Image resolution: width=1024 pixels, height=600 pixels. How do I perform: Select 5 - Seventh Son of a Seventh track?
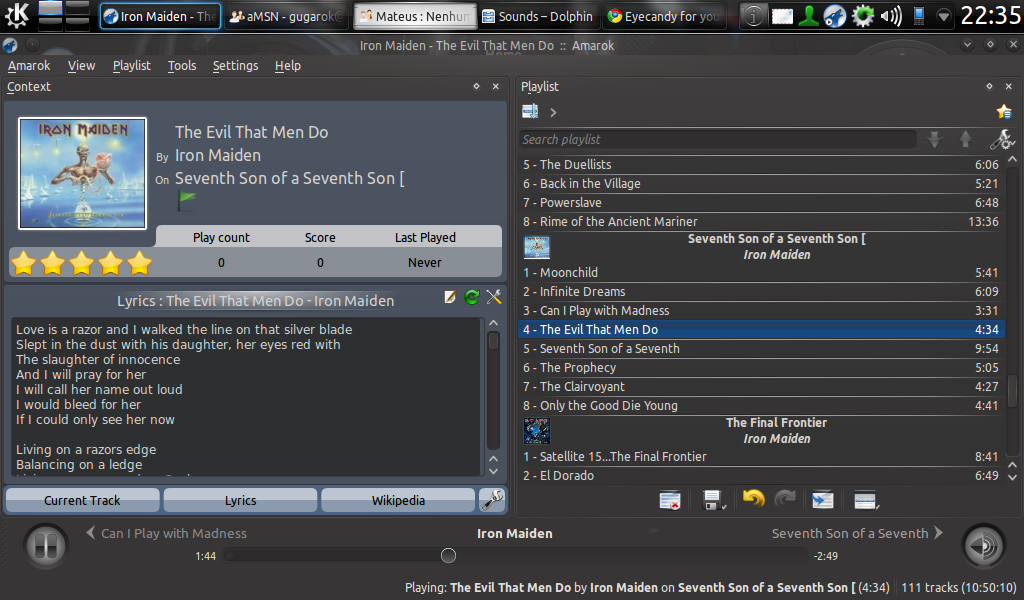[761, 349]
